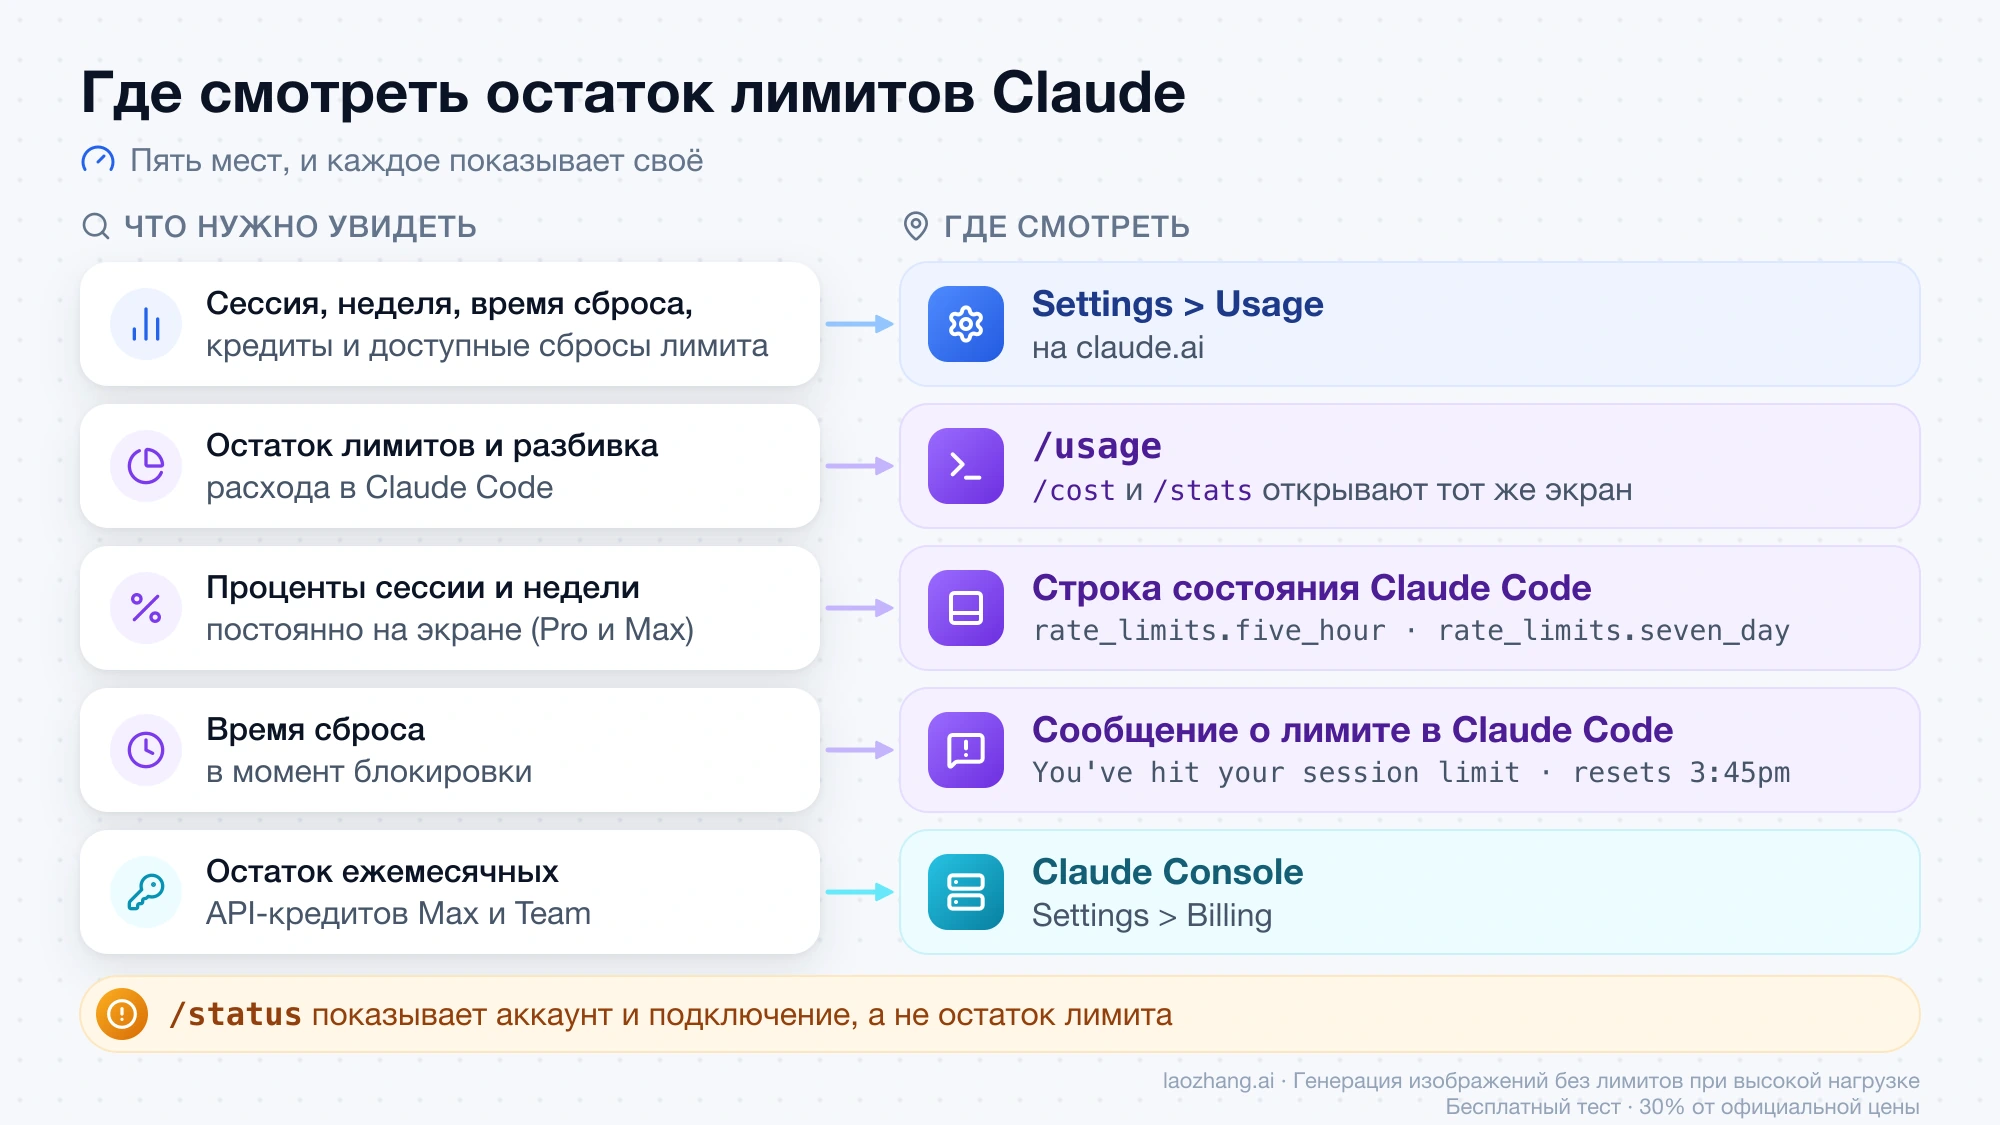Click the API-кредитов Max и Team line
The image size is (2000, 1125).
[398, 914]
